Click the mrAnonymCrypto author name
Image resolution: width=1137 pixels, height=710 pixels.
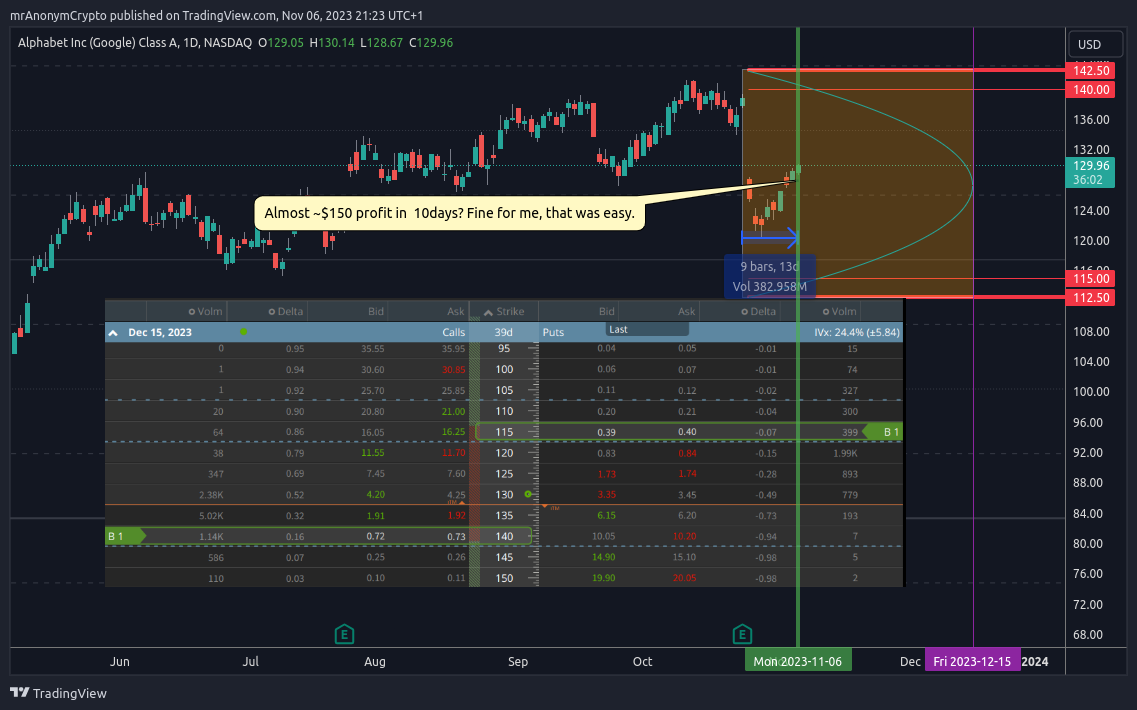coord(58,15)
